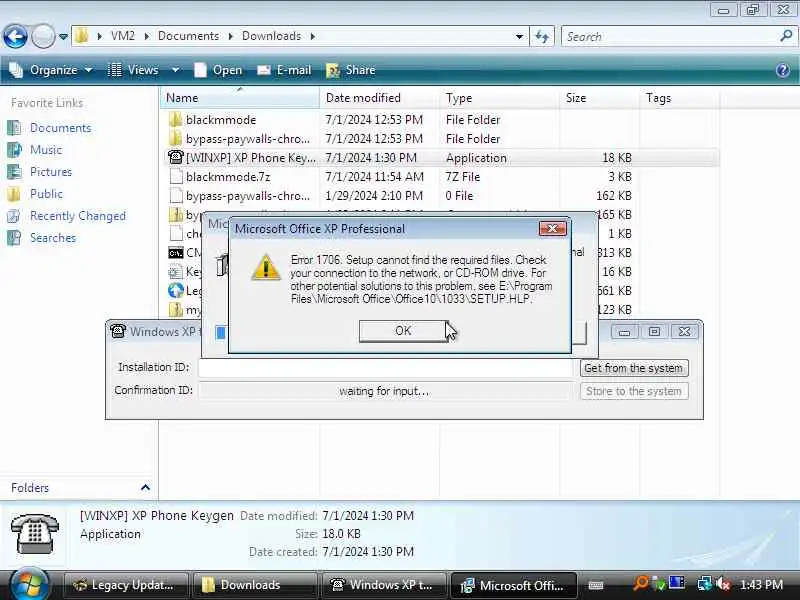
Task: Switch to Windows XP t... taskbar button
Action: [x=384, y=585]
